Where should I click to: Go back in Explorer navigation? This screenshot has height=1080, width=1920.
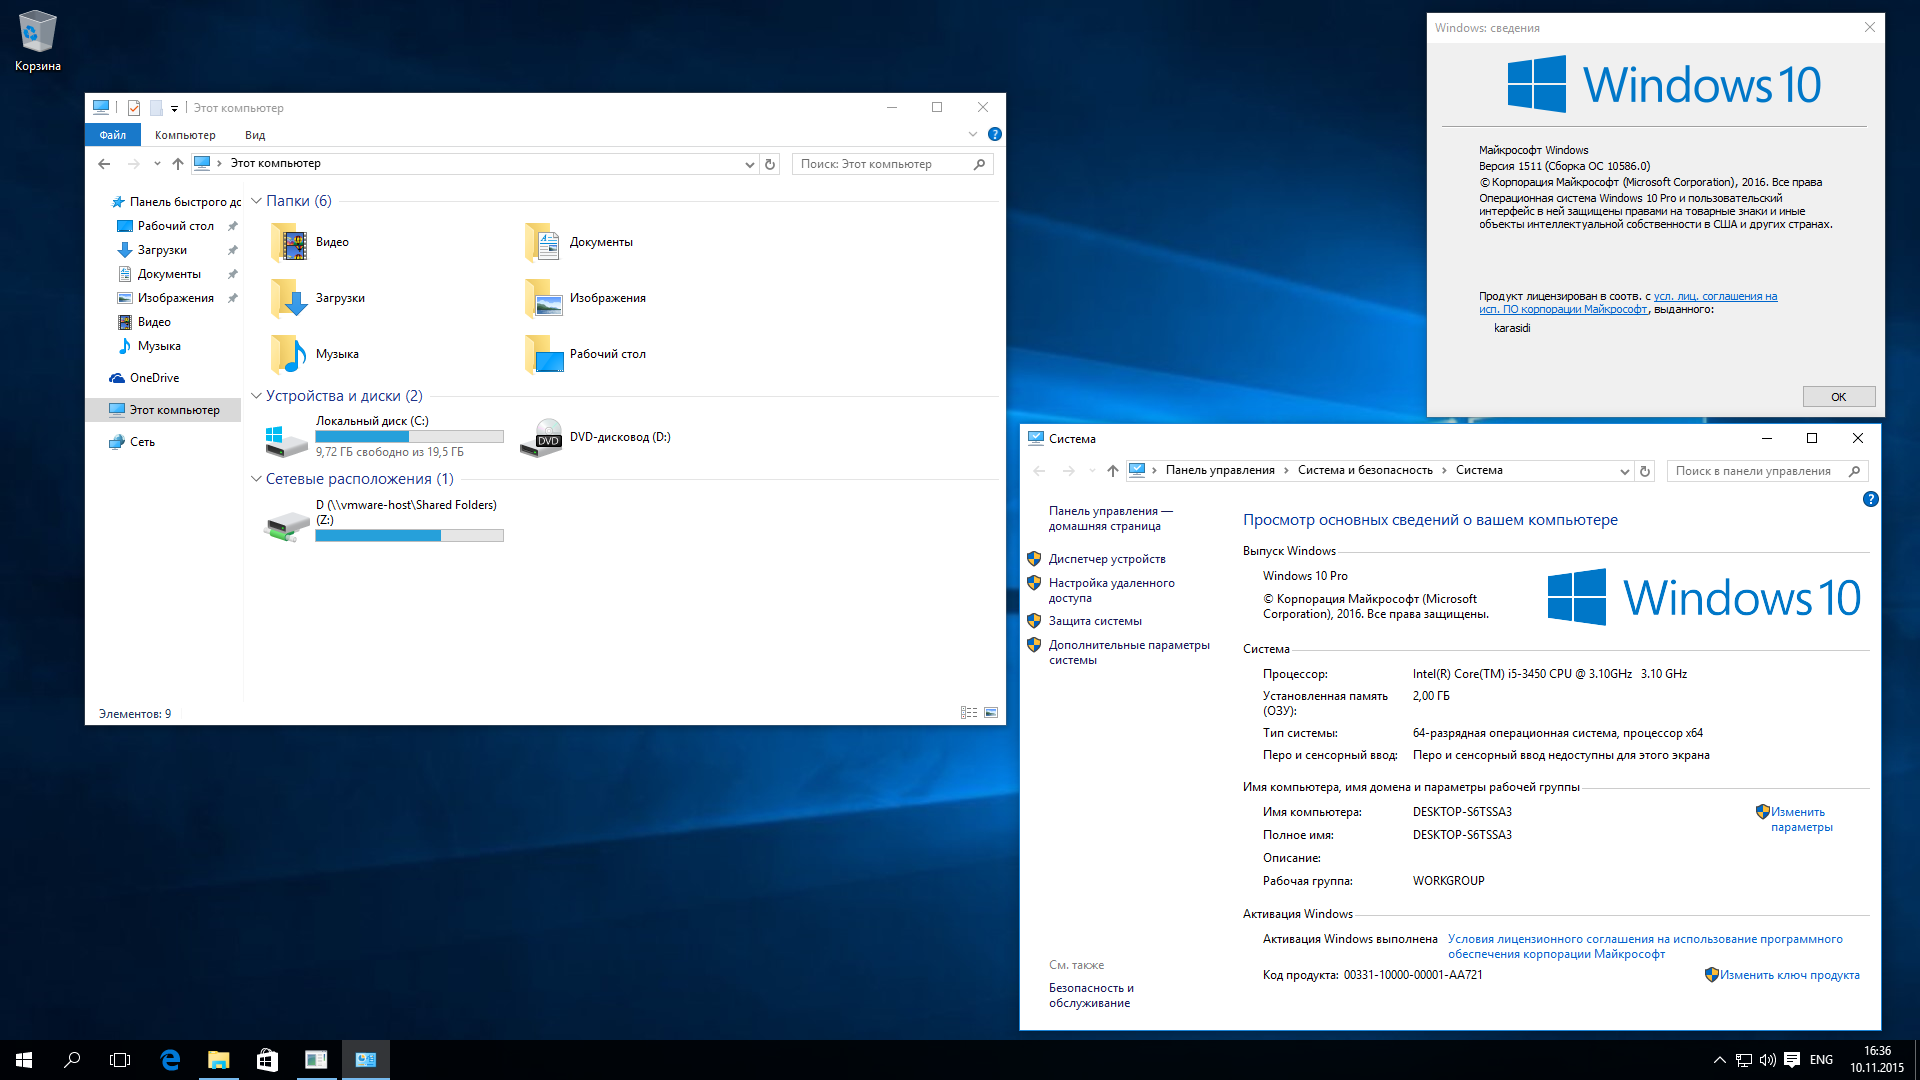coord(105,164)
